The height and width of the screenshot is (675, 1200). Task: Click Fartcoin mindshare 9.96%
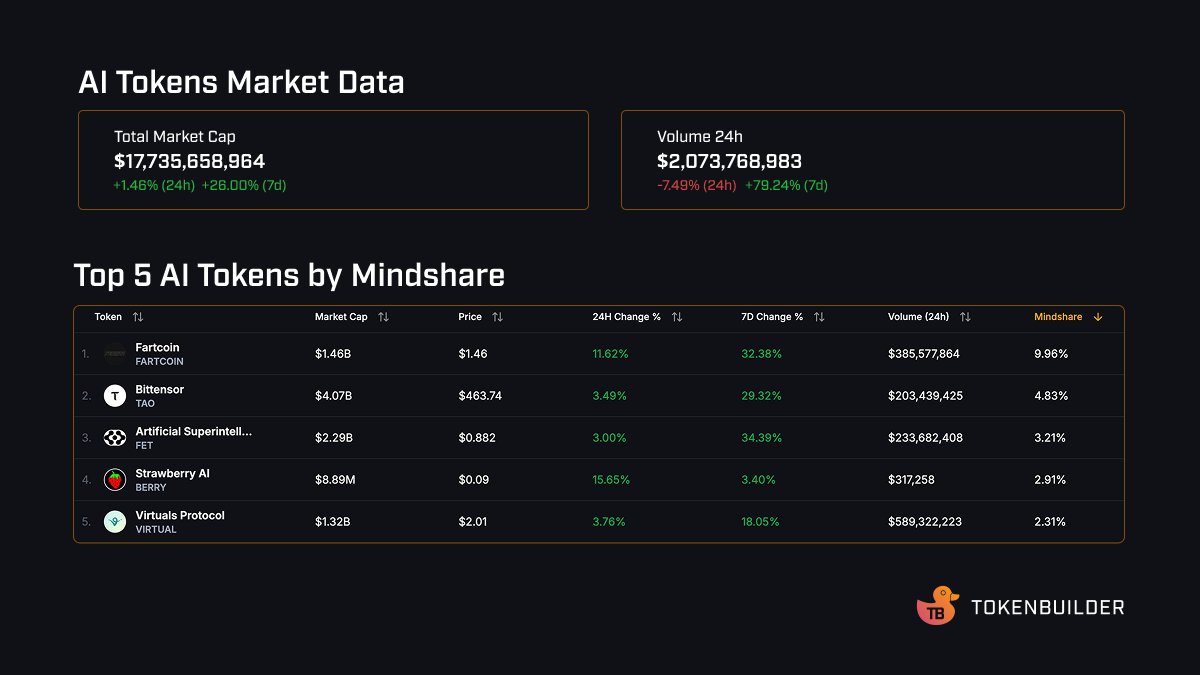[x=1051, y=354]
